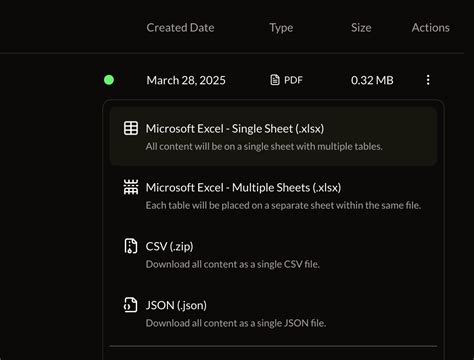Screen dimensions: 474x360
Task: Click the CSV zip file icon
Action: point(131,246)
